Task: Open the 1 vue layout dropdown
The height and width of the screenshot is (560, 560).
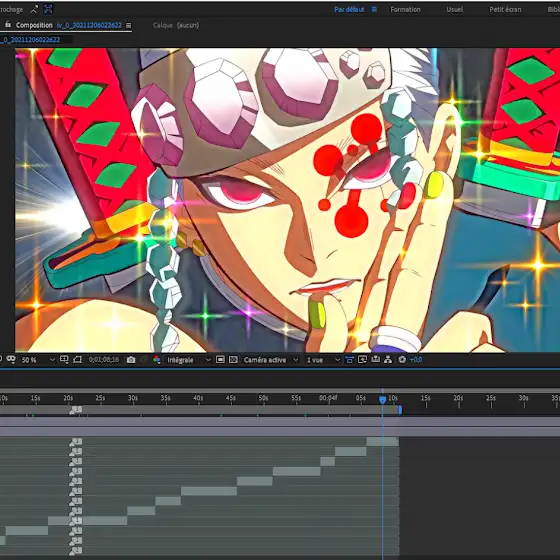Action: click(323, 360)
